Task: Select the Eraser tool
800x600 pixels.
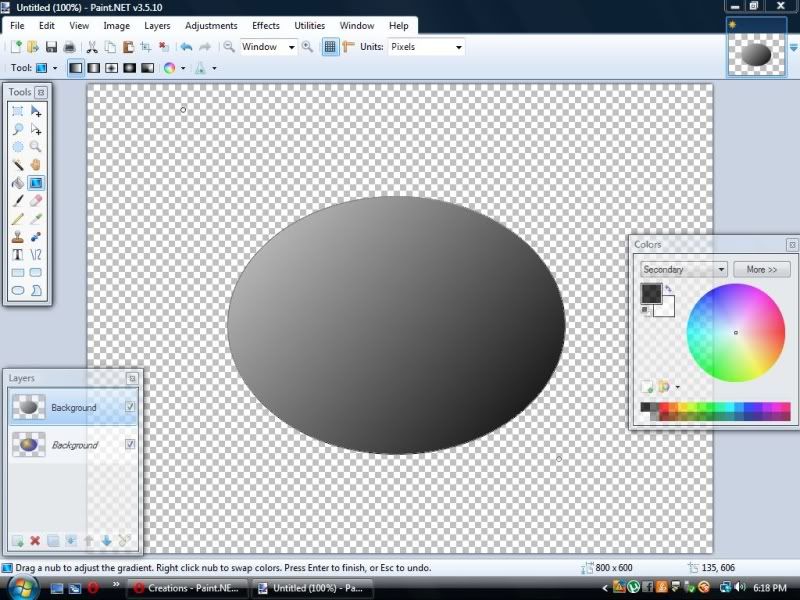Action: point(36,201)
